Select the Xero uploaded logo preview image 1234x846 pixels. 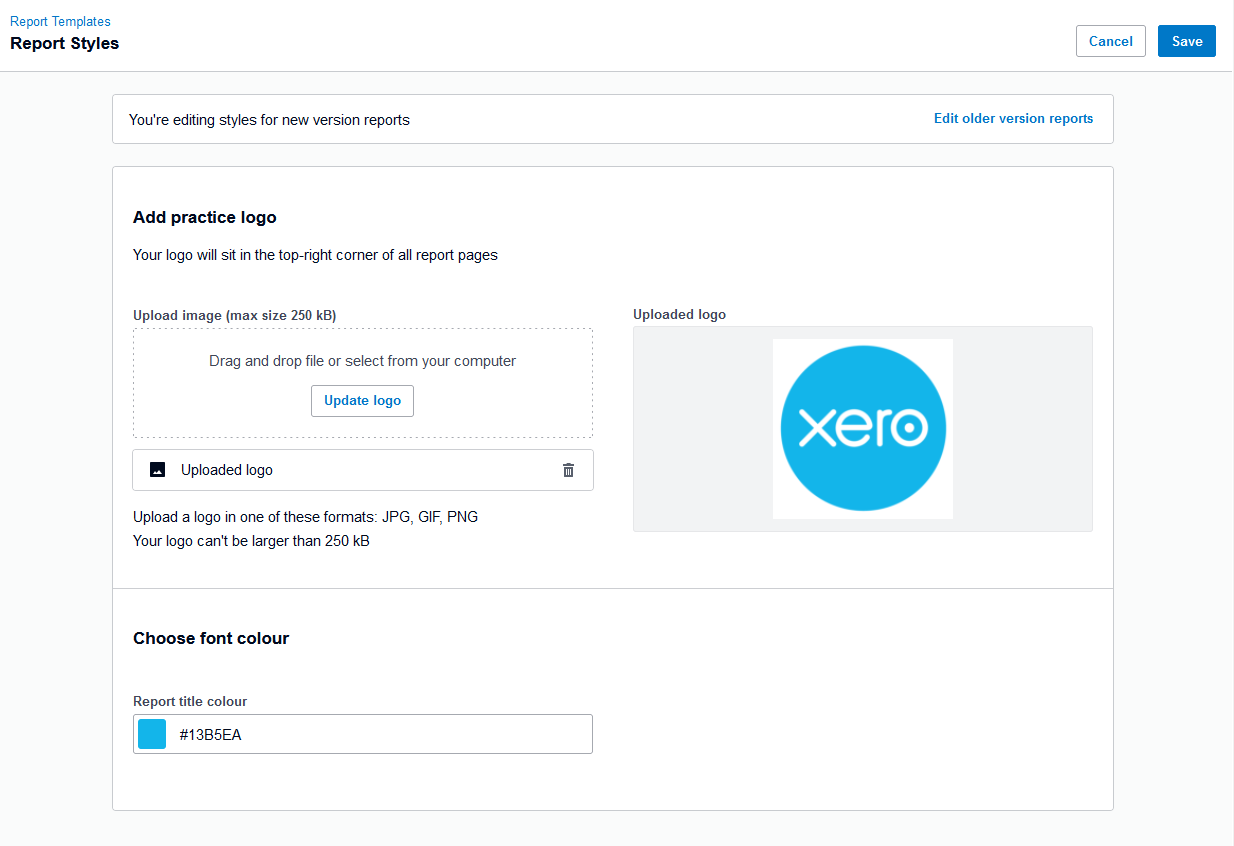click(x=863, y=429)
